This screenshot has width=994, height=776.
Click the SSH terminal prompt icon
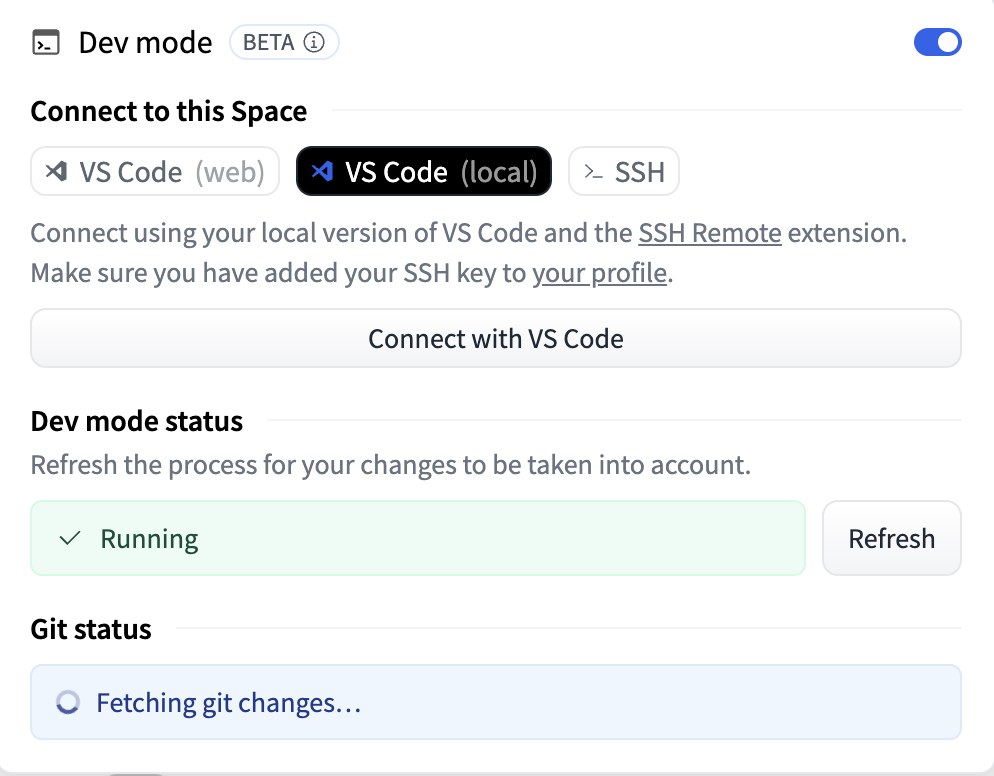(x=594, y=173)
